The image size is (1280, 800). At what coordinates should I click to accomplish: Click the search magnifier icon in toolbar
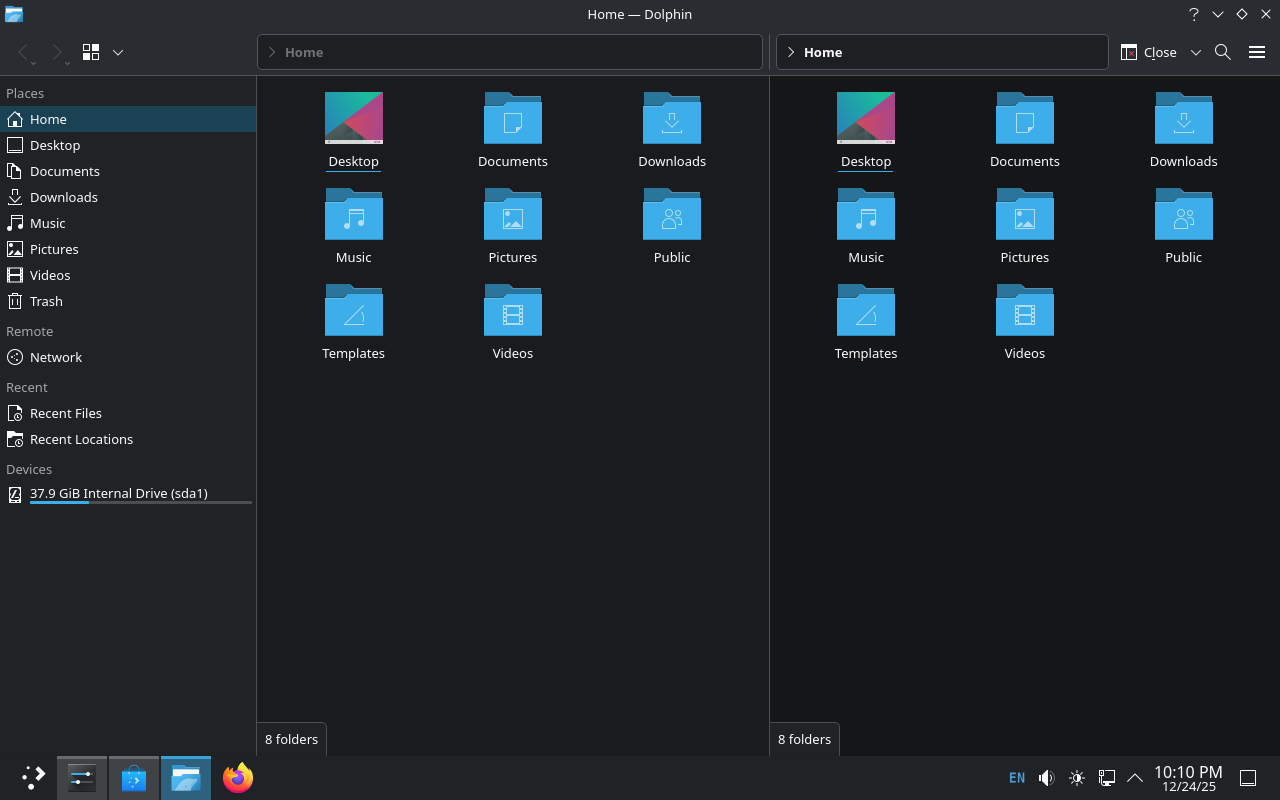point(1222,52)
